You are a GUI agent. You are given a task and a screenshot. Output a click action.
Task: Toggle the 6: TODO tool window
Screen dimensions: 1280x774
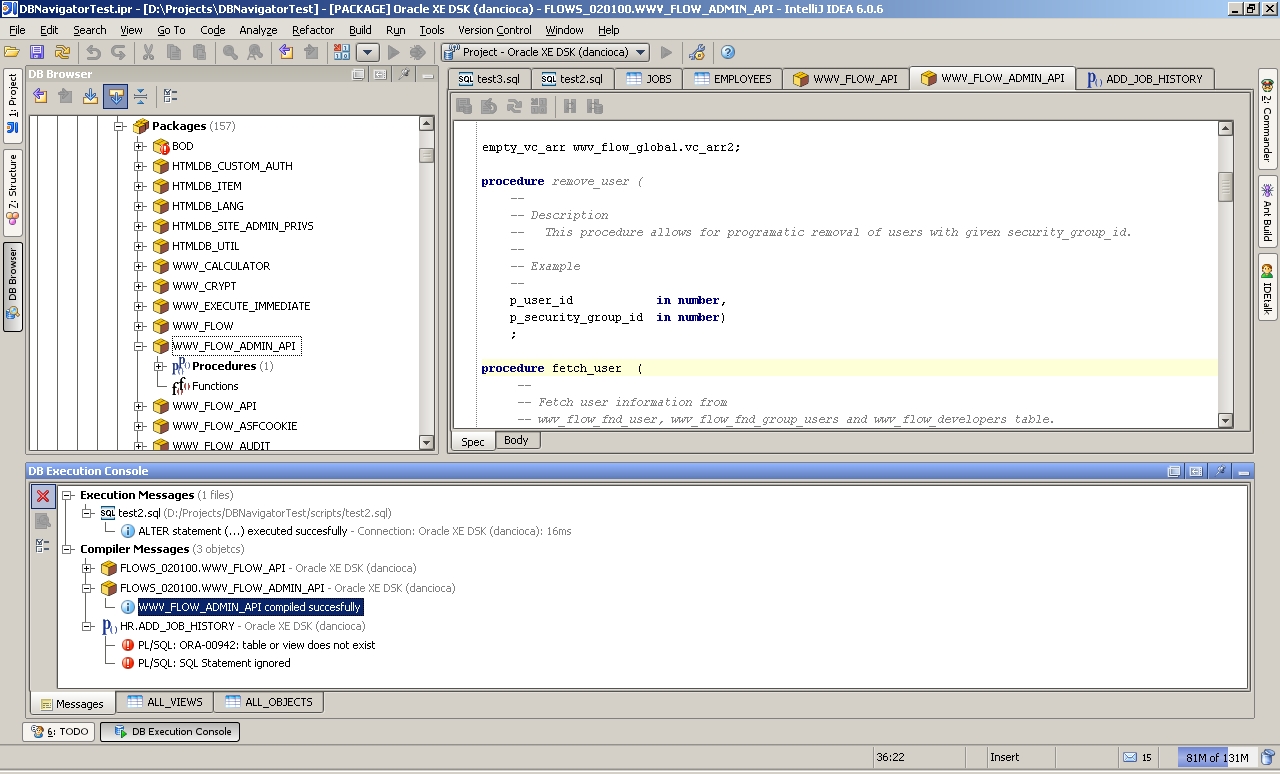pyautogui.click(x=59, y=732)
